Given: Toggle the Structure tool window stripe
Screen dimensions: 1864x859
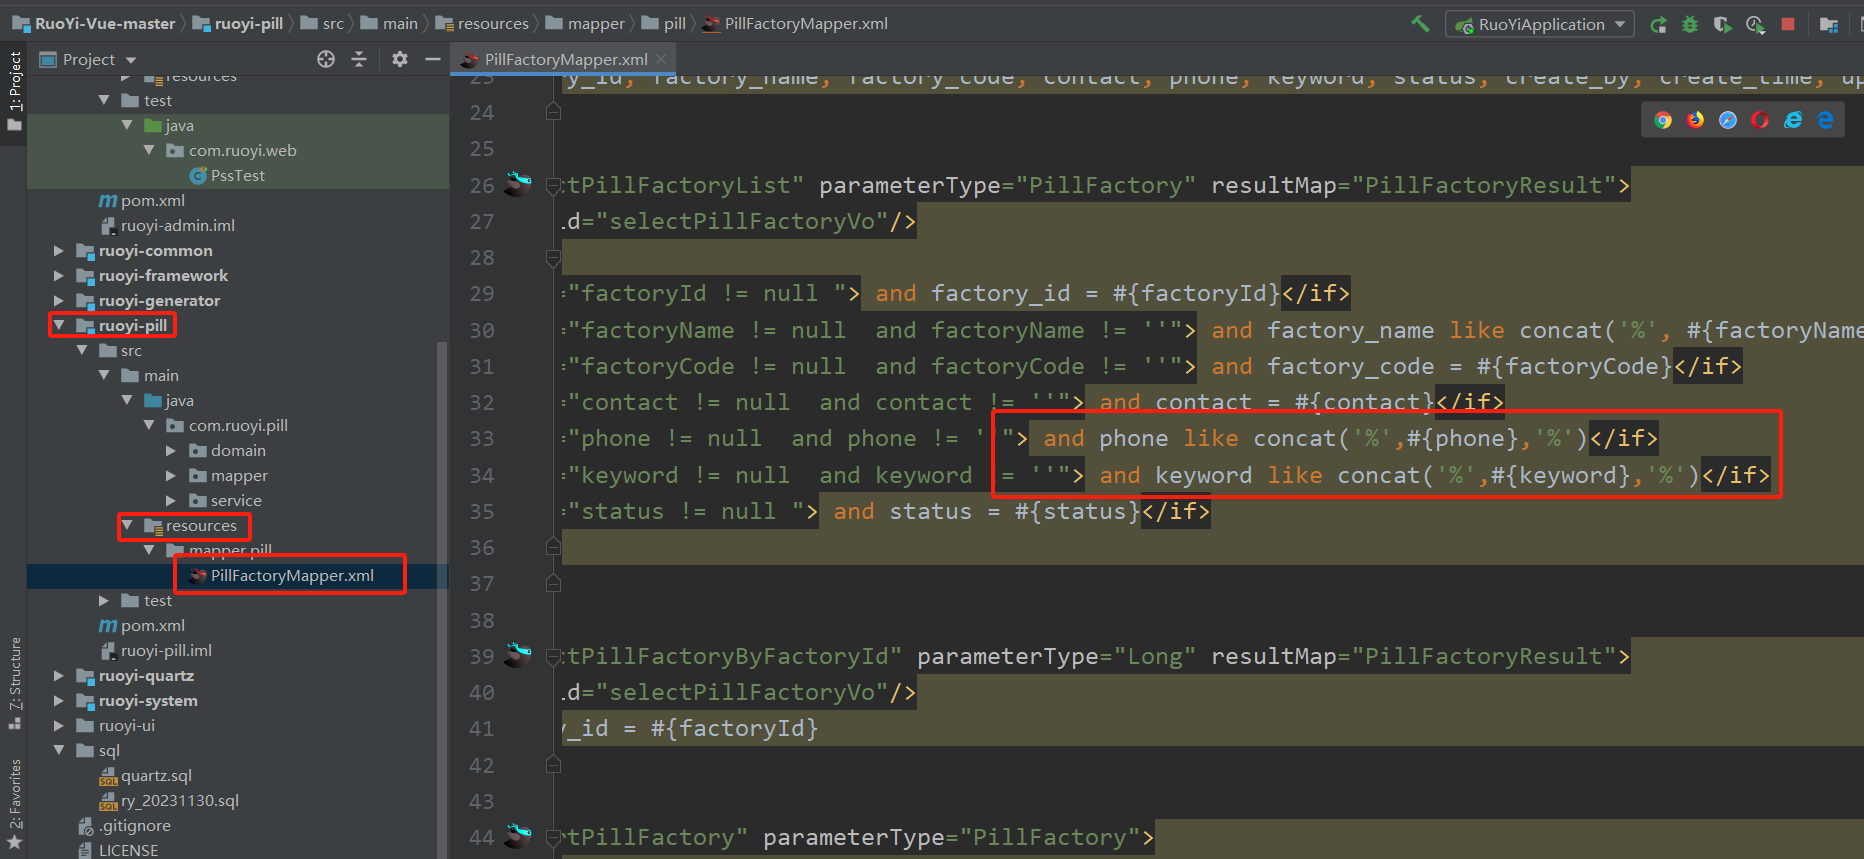Looking at the screenshot, I should (14, 683).
